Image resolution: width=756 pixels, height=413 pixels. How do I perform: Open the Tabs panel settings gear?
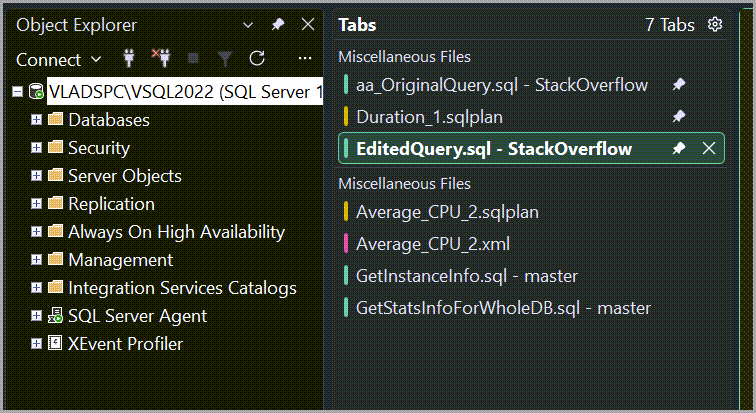pyautogui.click(x=715, y=25)
